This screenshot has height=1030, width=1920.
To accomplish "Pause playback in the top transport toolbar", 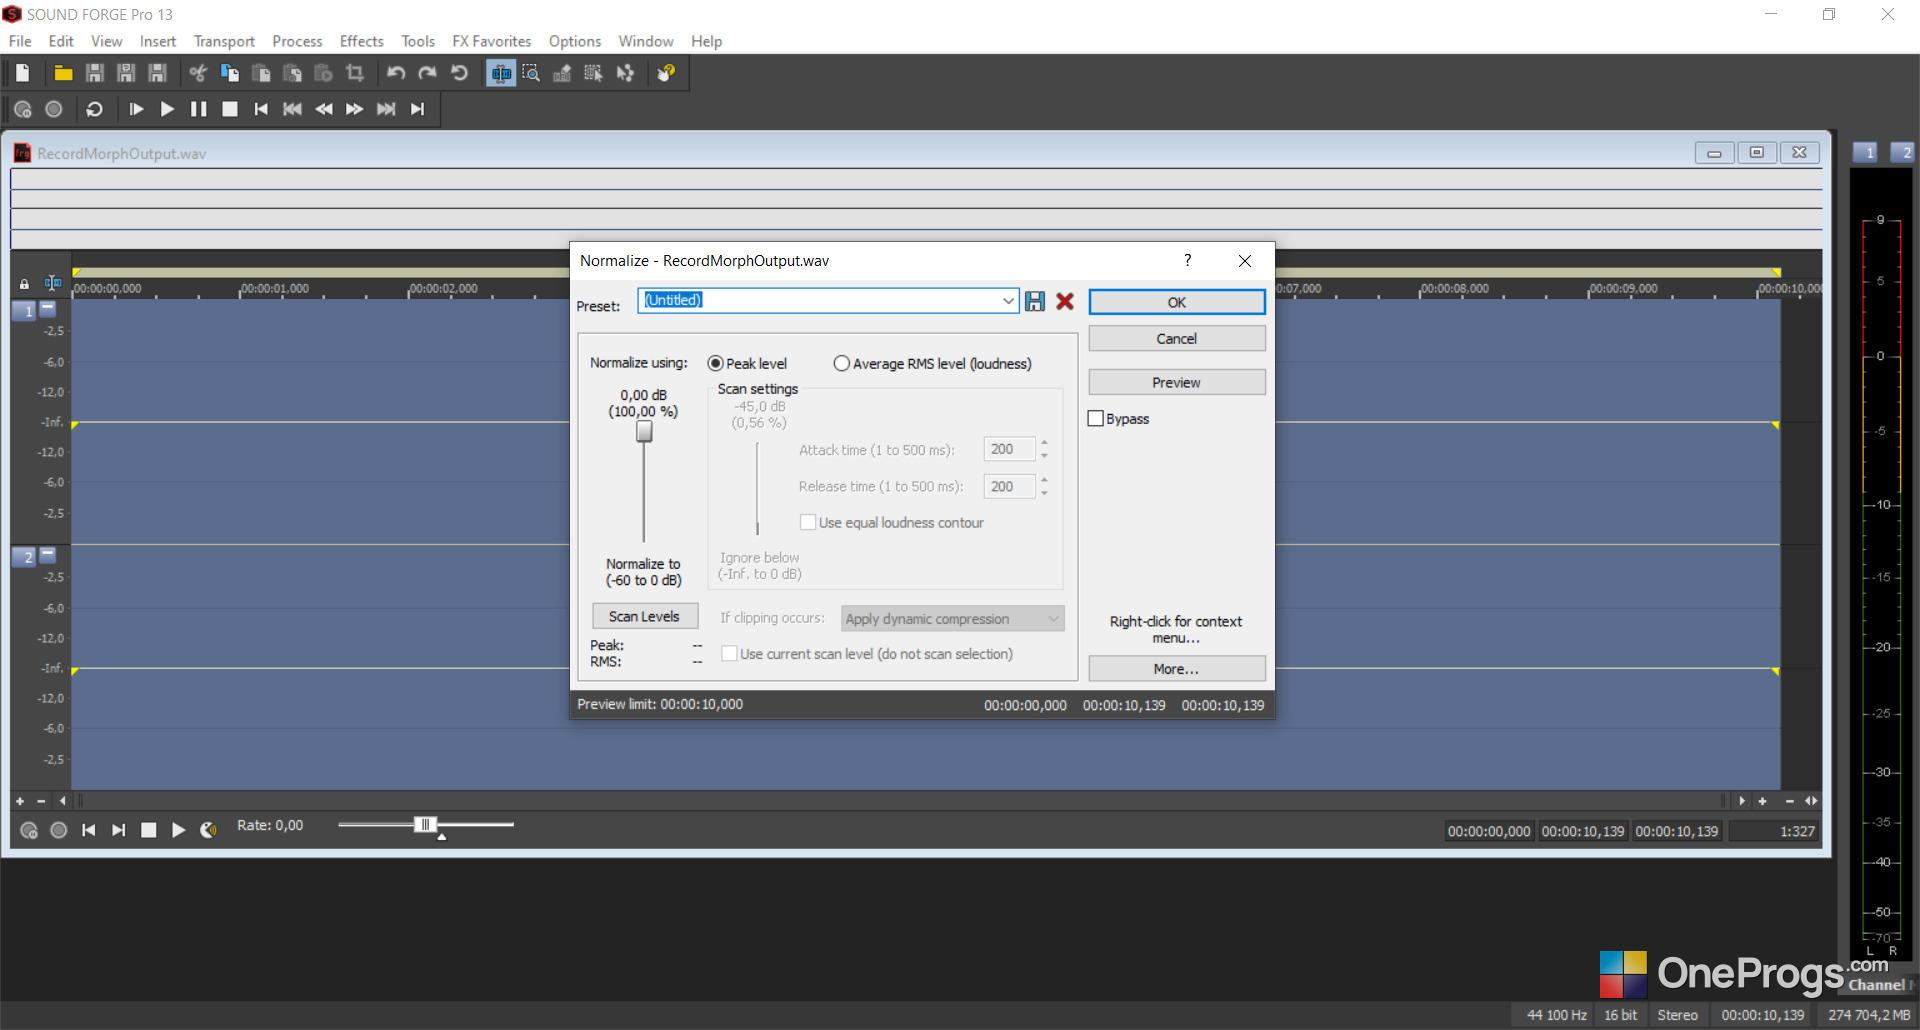I will (x=199, y=109).
